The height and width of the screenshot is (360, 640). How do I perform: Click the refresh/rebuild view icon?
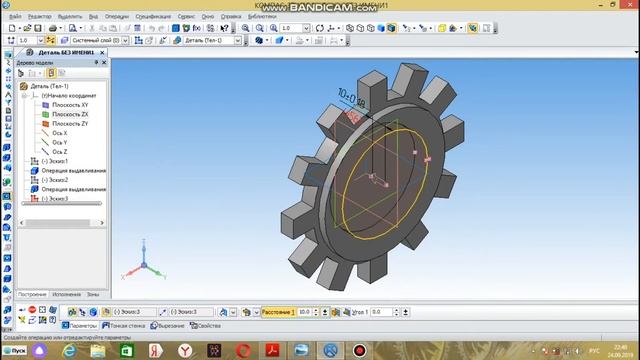pyautogui.click(x=320, y=28)
